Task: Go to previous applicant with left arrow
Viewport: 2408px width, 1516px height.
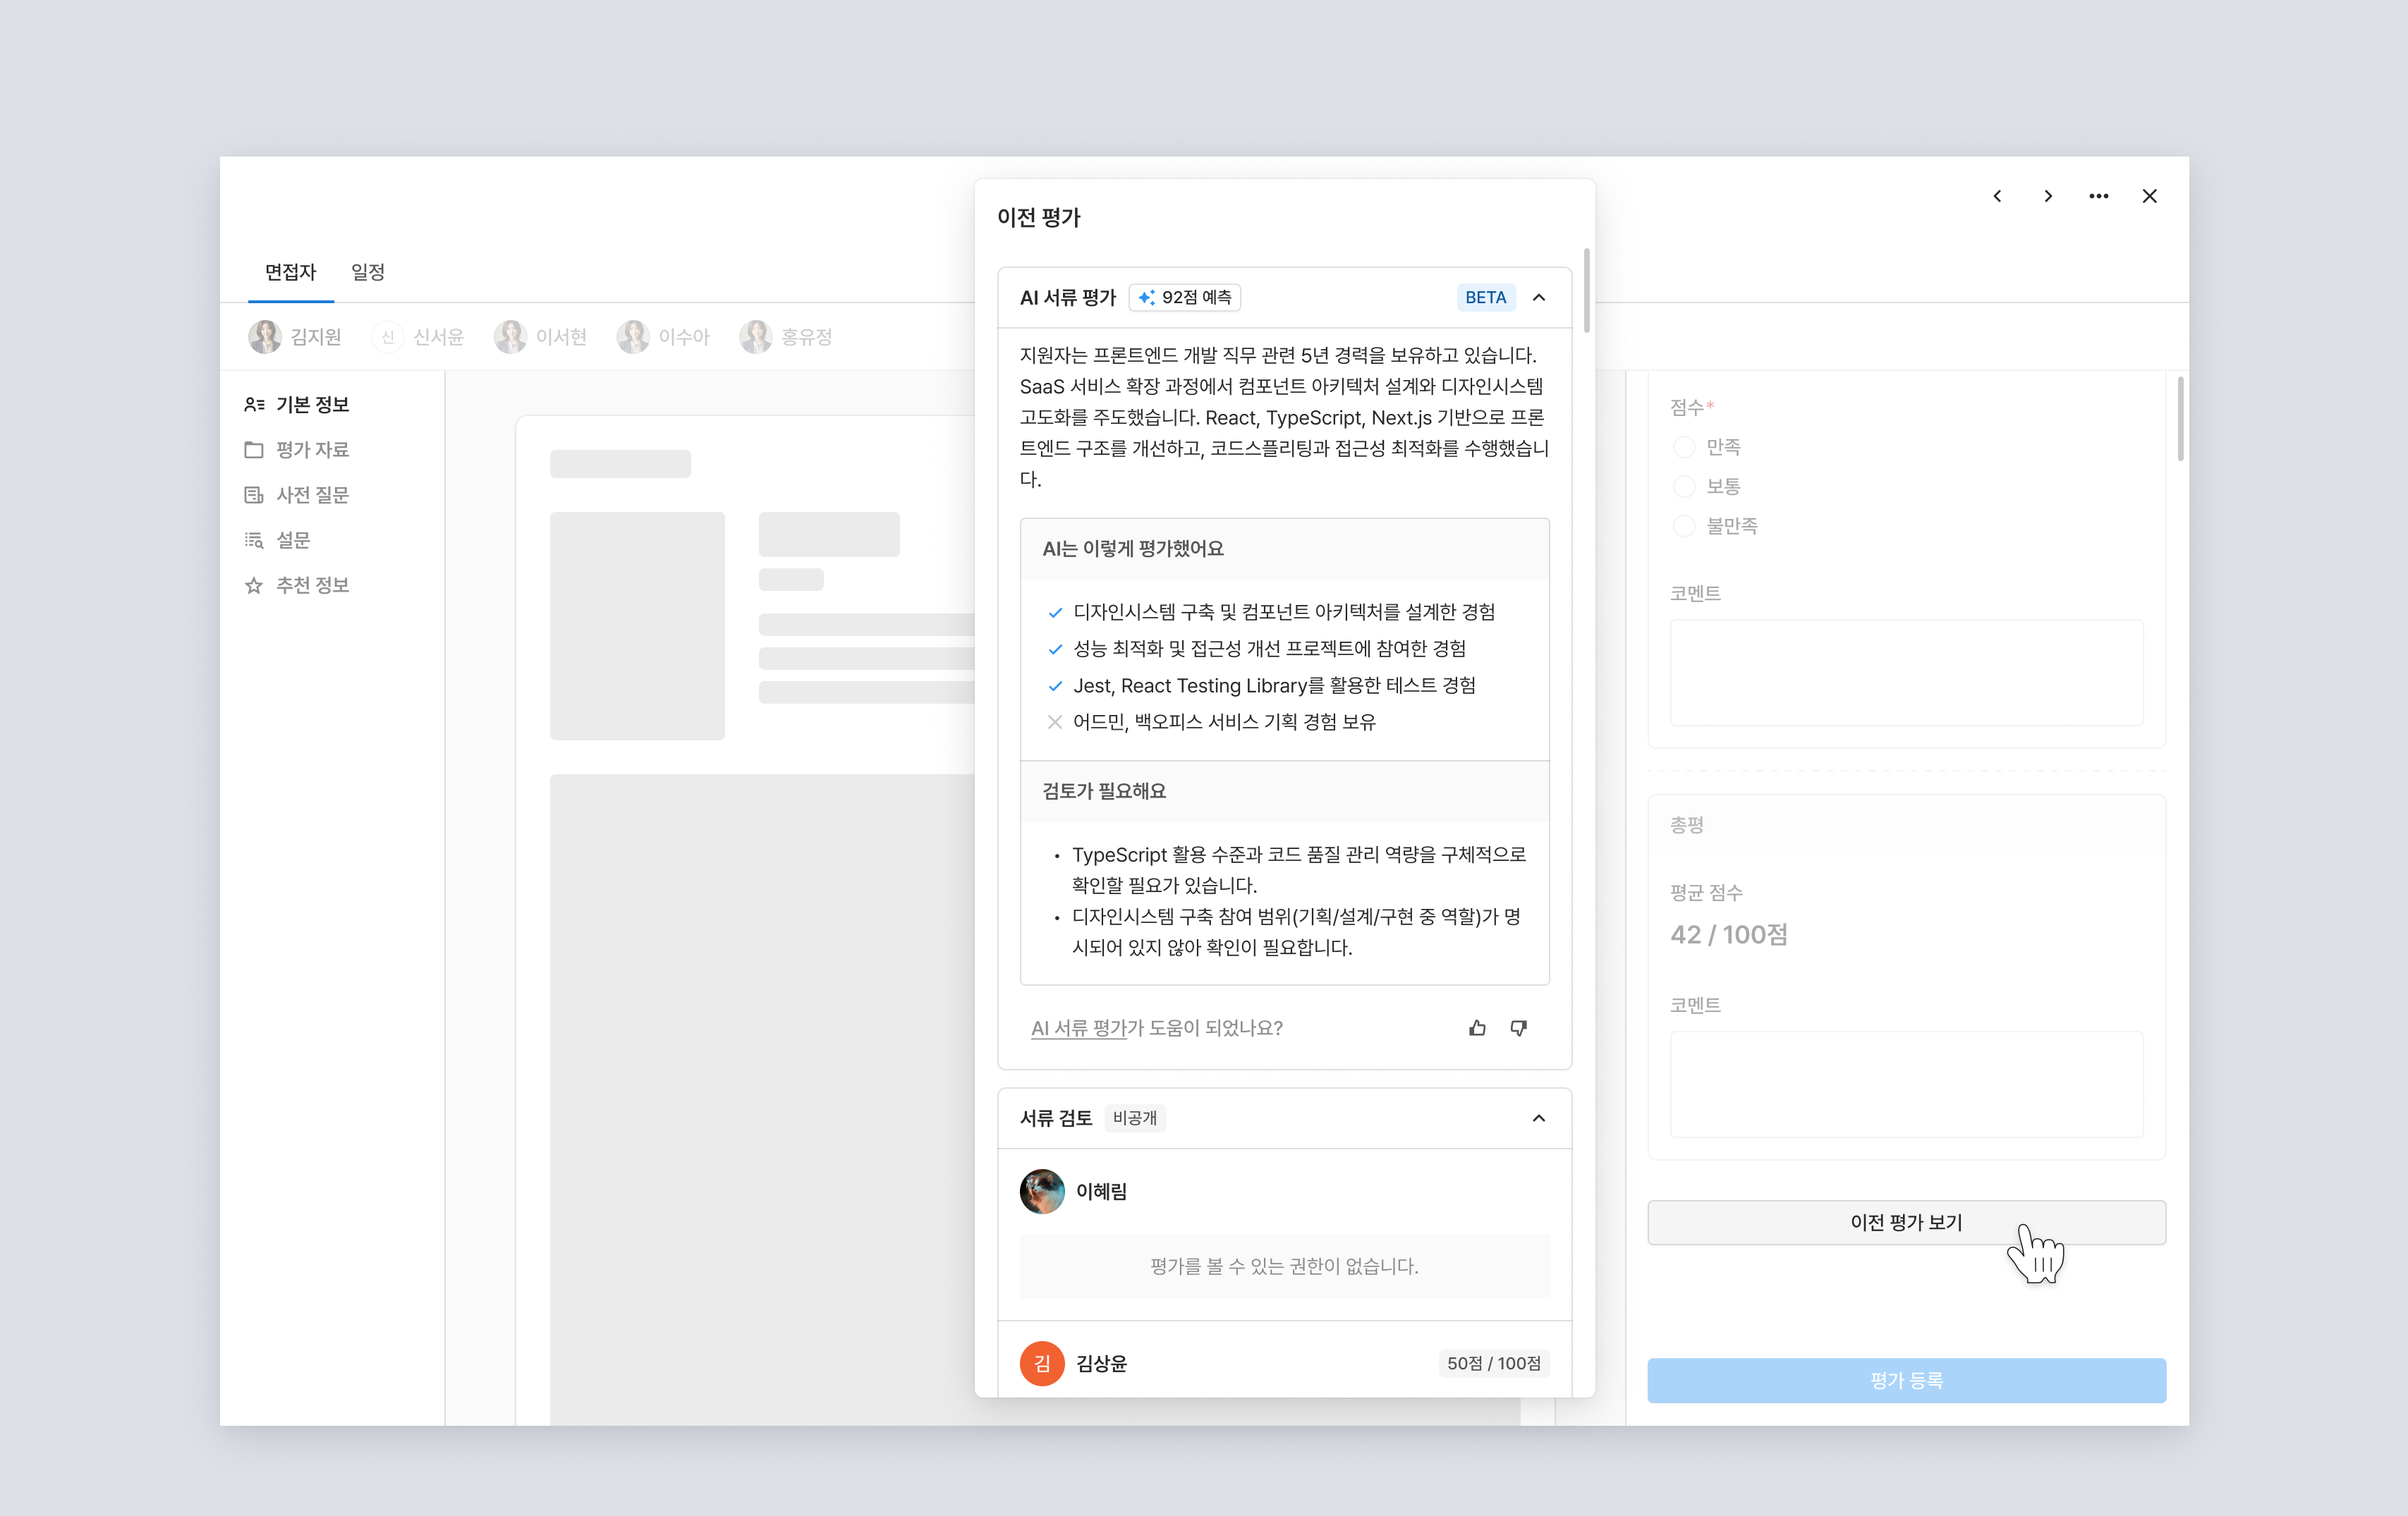Action: [x=1997, y=196]
